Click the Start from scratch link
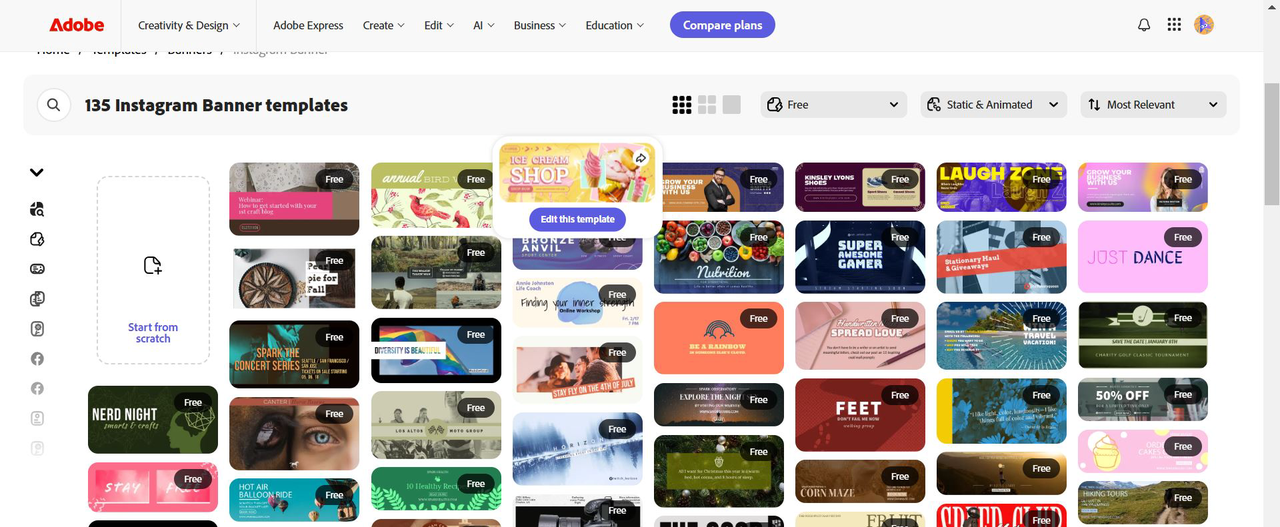This screenshot has height=527, width=1280. pyautogui.click(x=153, y=333)
